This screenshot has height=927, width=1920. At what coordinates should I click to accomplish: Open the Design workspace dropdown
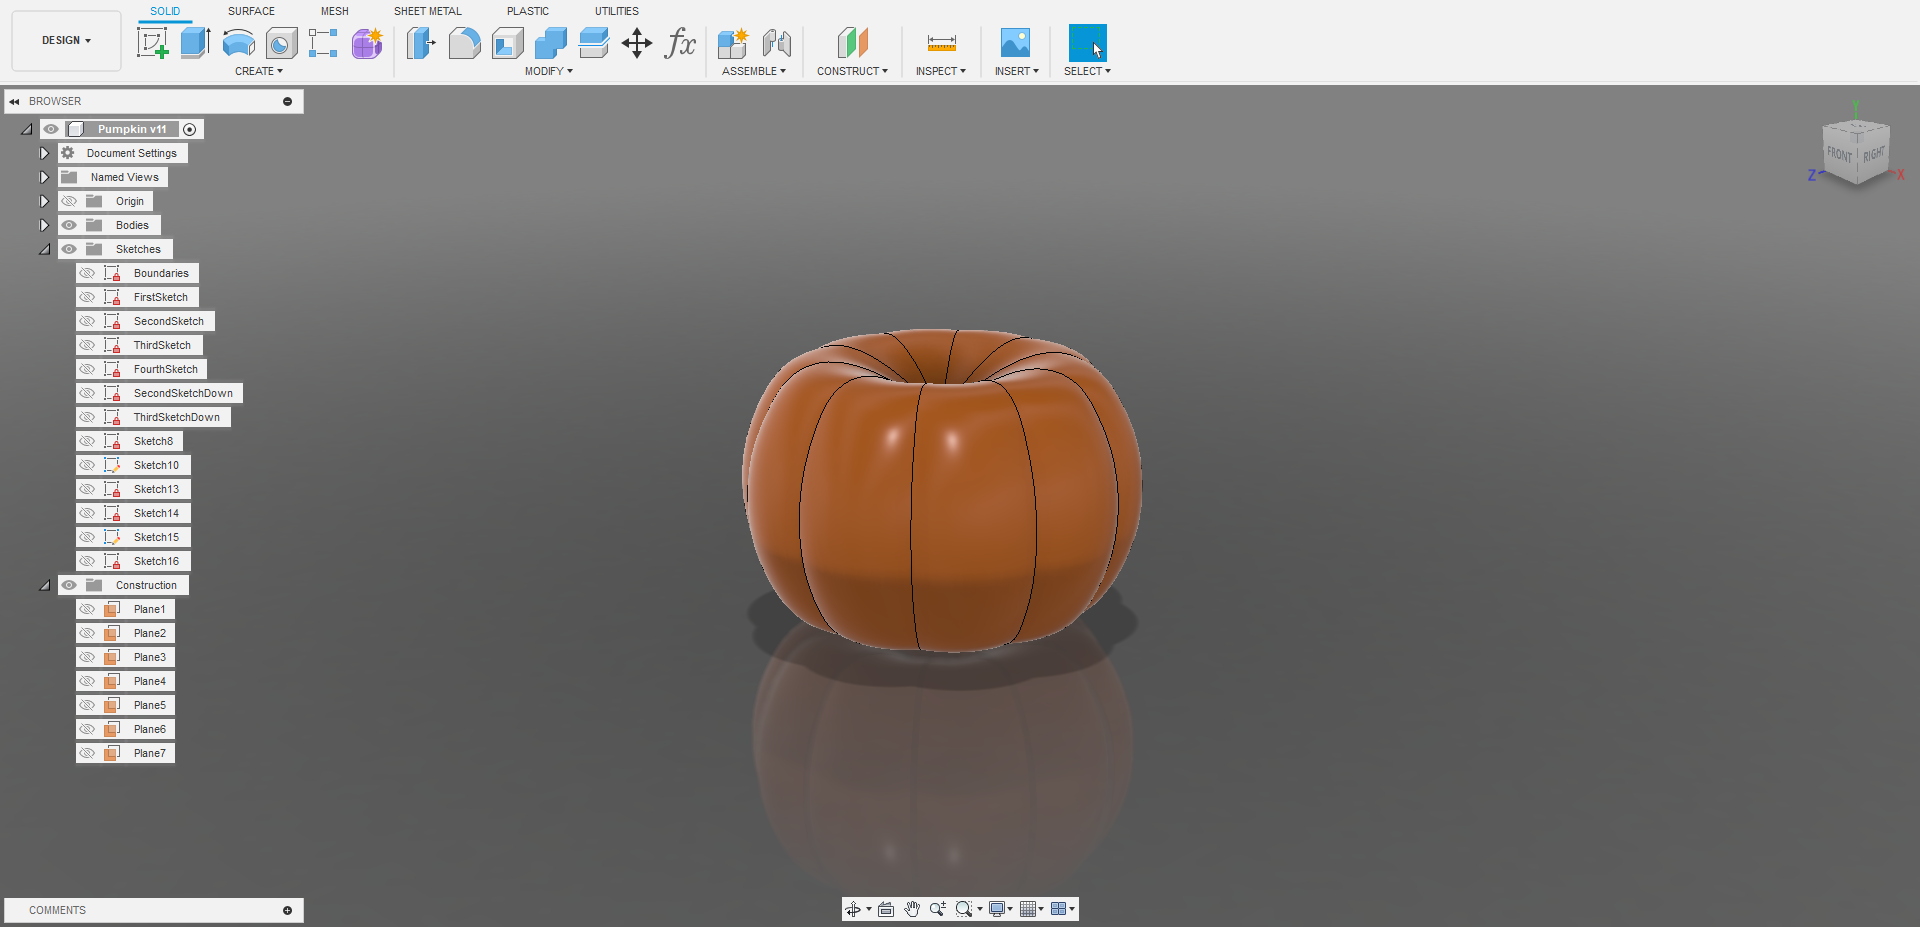(66, 41)
